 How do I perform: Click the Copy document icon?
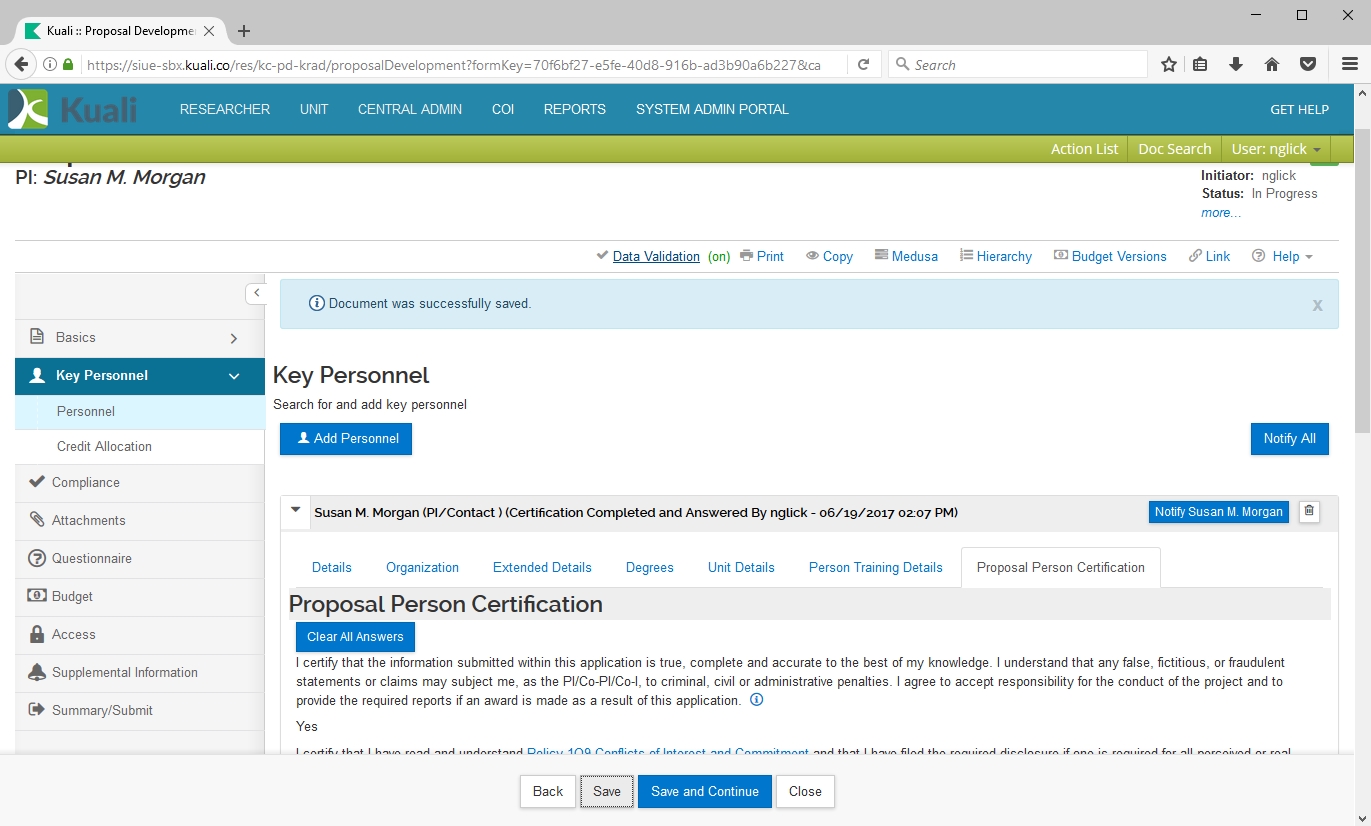pos(829,256)
